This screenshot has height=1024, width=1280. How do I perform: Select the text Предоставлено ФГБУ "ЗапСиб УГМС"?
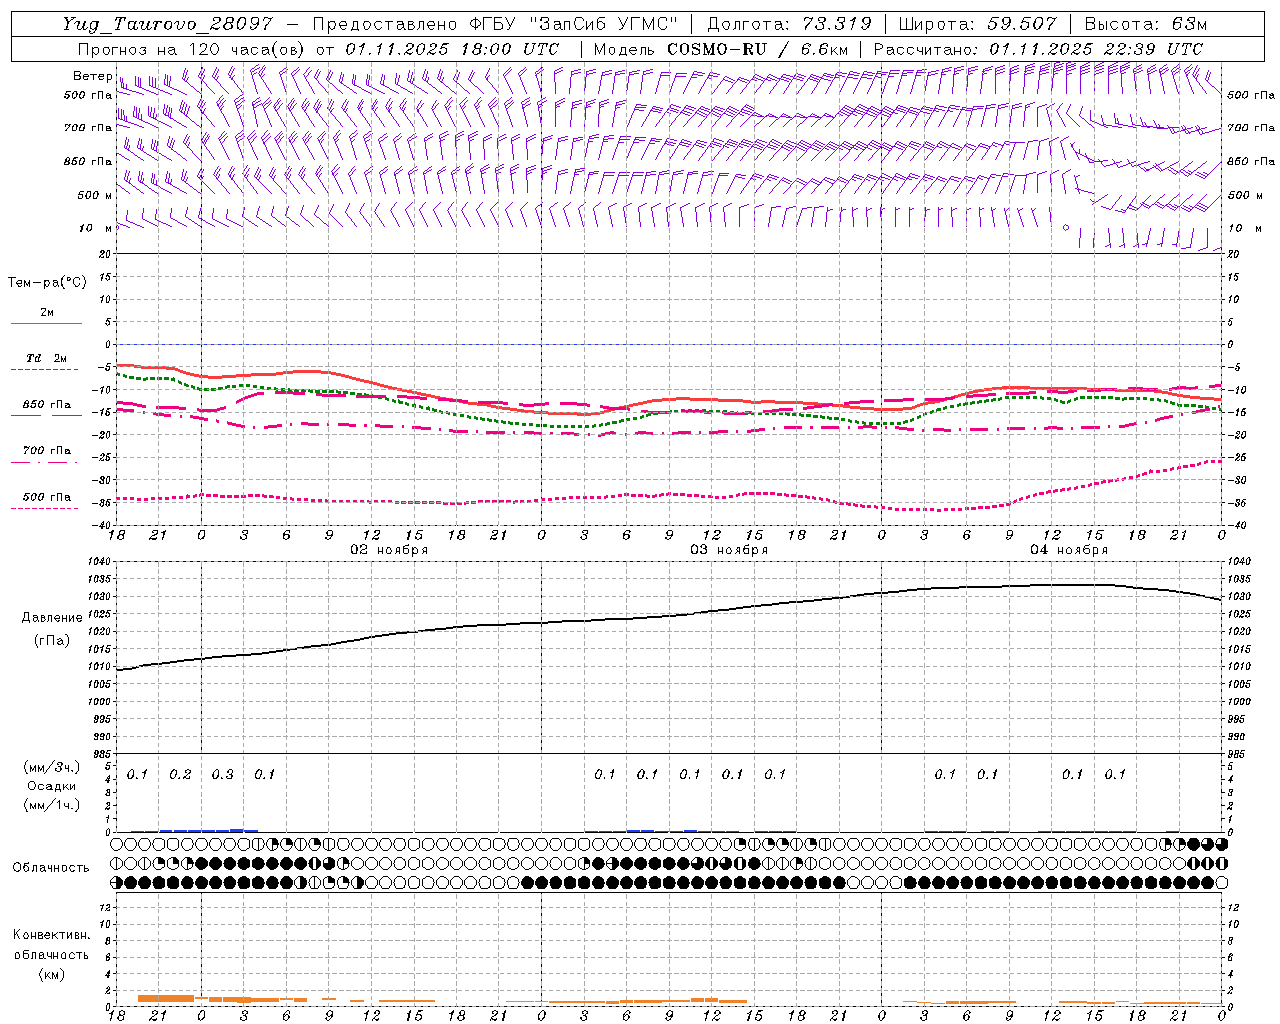[496, 24]
